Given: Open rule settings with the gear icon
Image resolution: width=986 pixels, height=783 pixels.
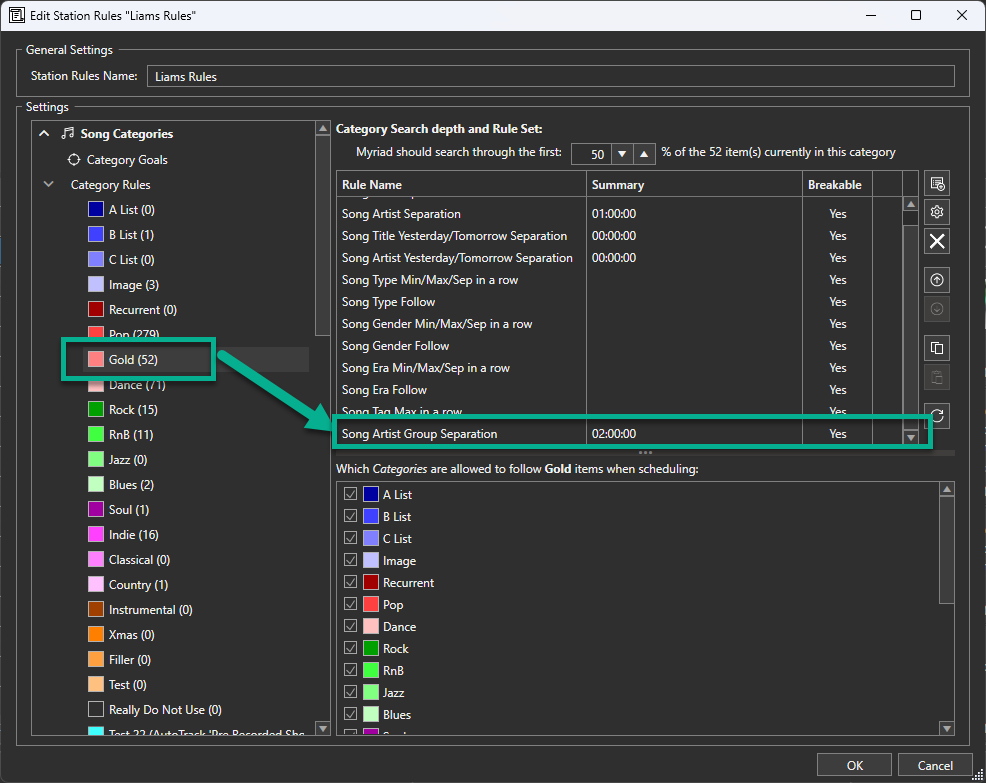Looking at the screenshot, I should (x=937, y=212).
